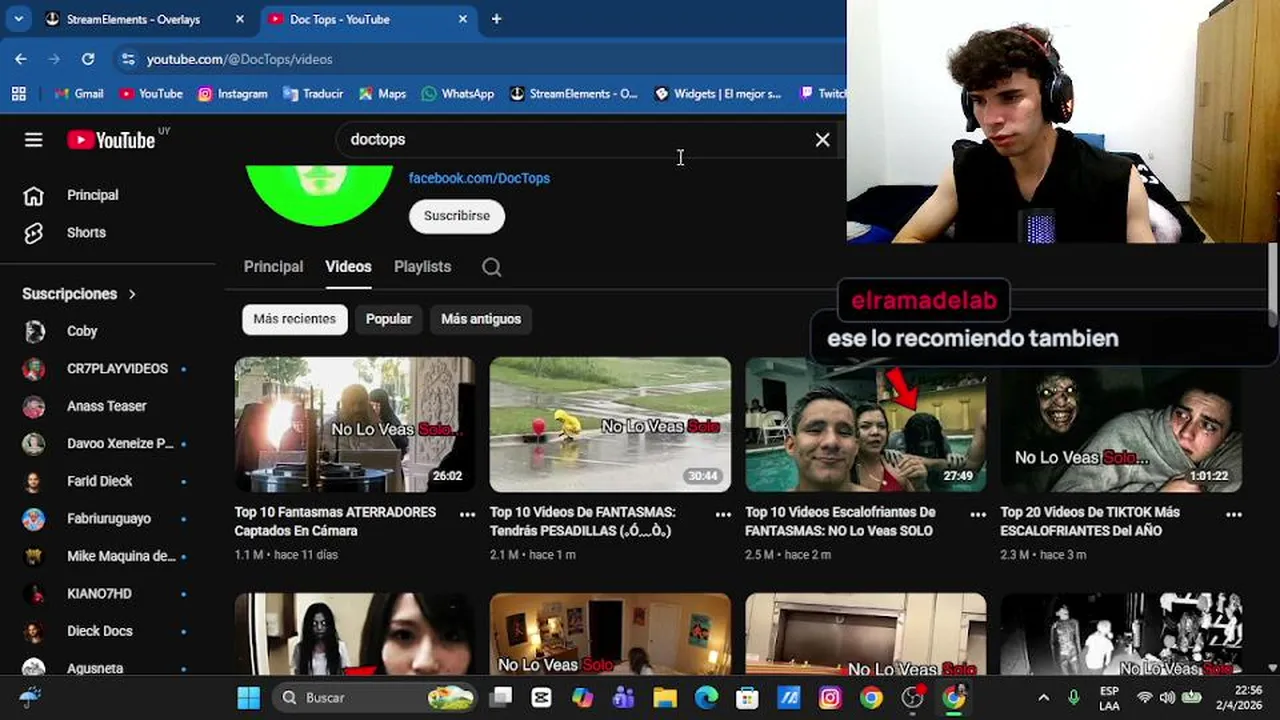The image size is (1280, 720).
Task: Open options for NO Lo Veas SOLO video
Action: (978, 514)
